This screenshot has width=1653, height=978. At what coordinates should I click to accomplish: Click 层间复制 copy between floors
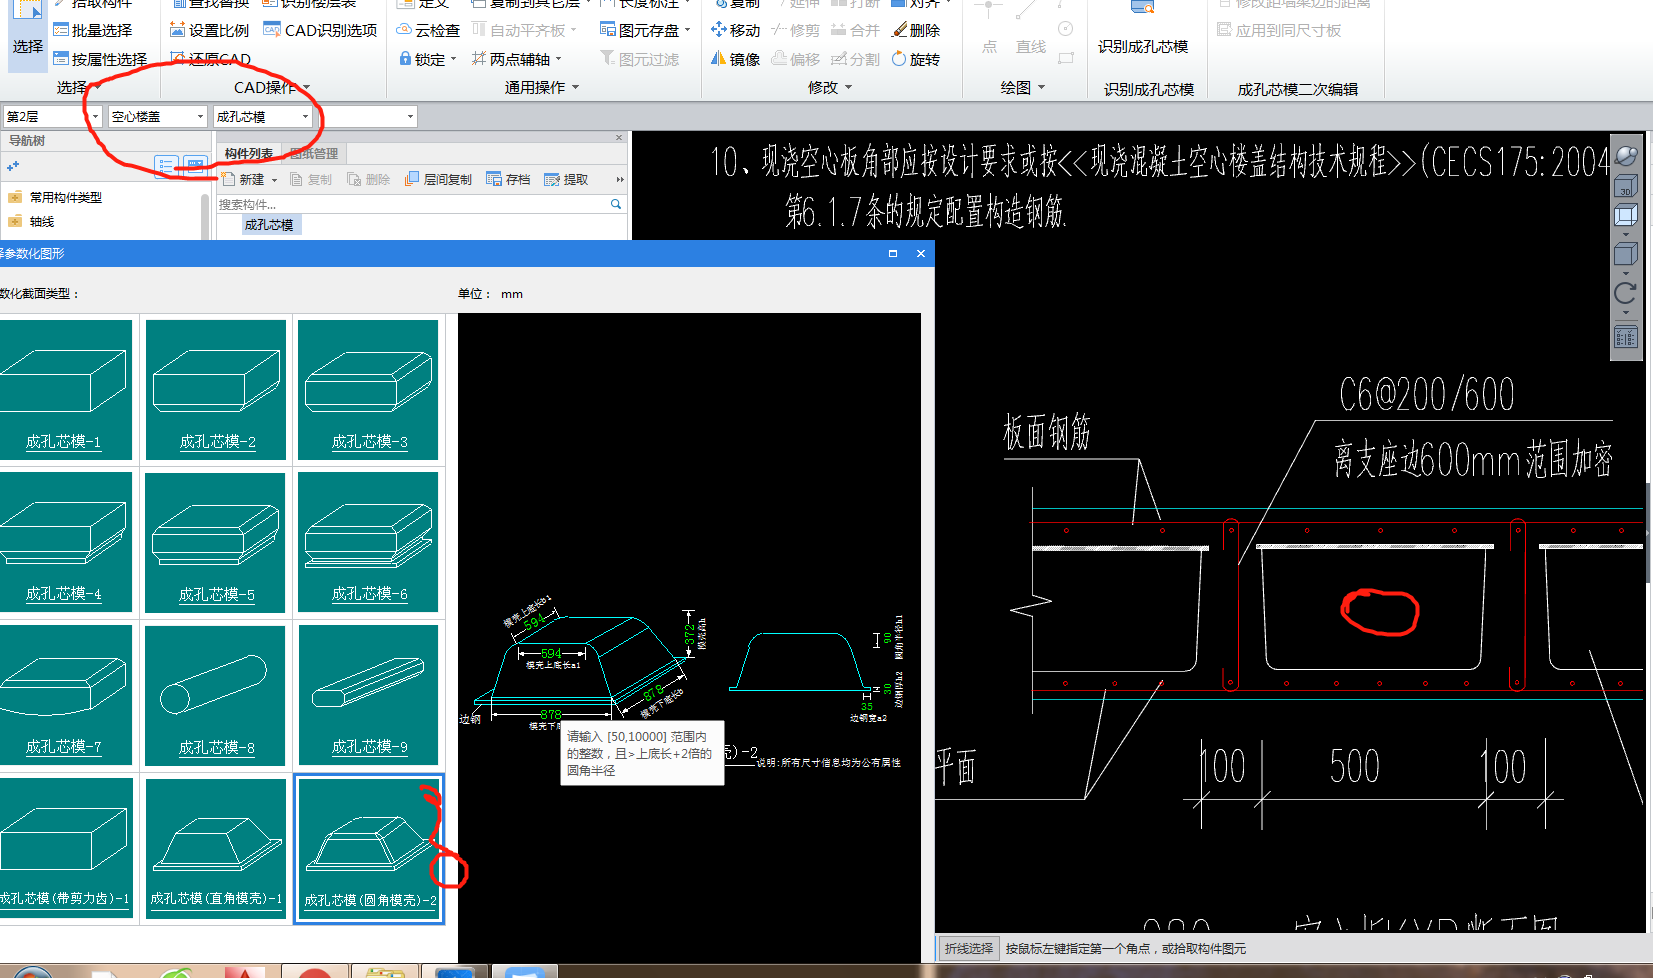click(438, 179)
